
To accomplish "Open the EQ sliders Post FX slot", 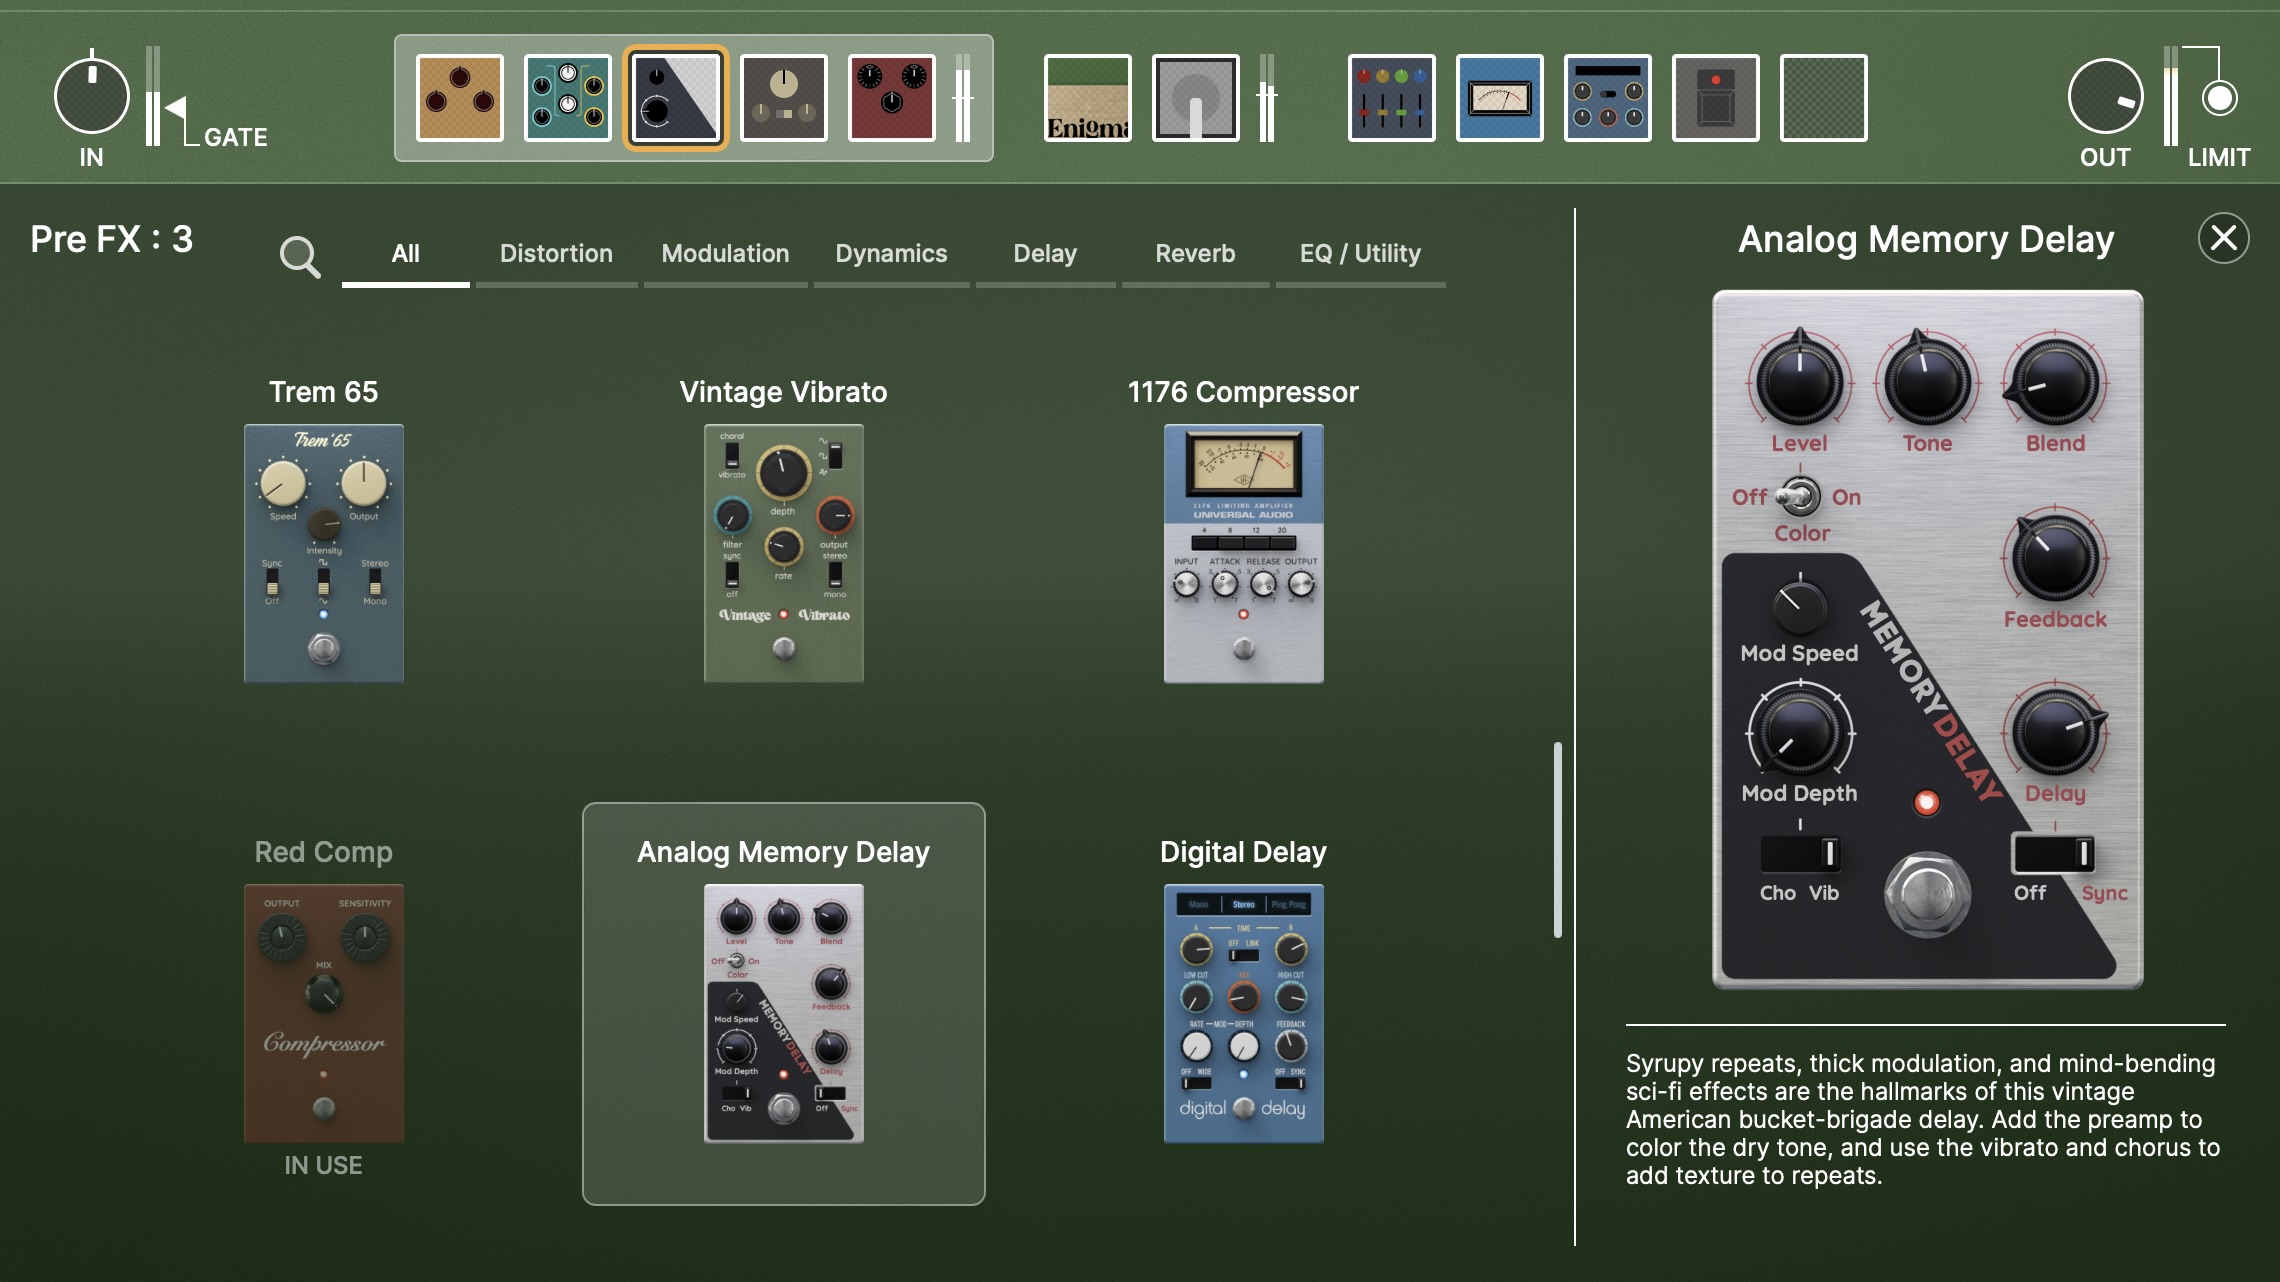I will coord(1392,97).
